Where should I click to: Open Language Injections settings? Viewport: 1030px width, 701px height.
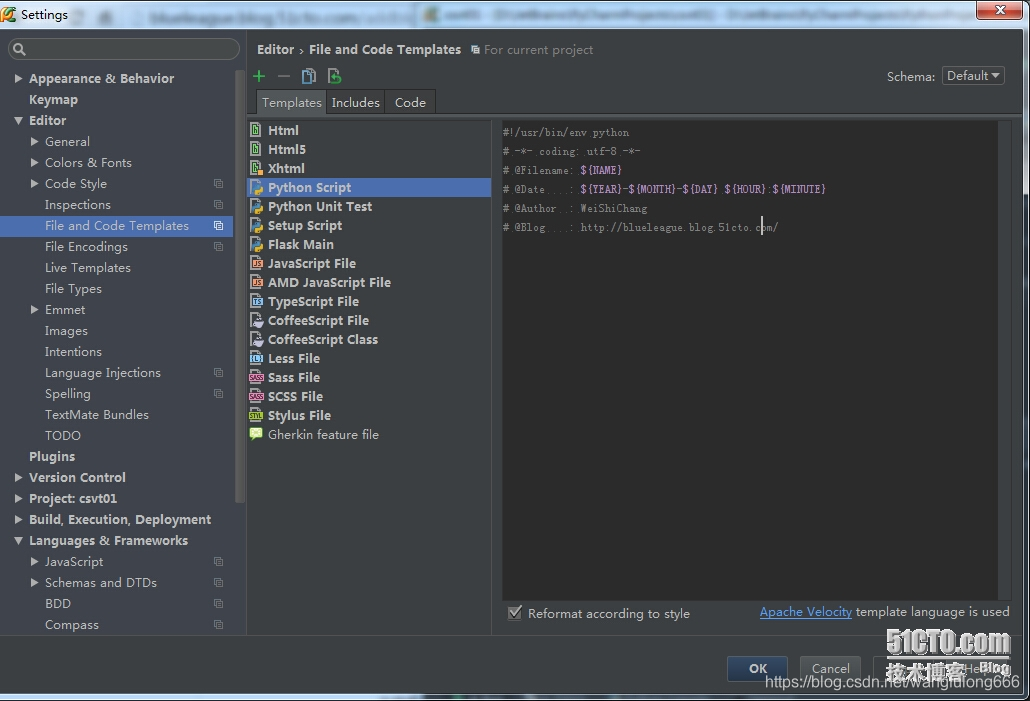[102, 373]
